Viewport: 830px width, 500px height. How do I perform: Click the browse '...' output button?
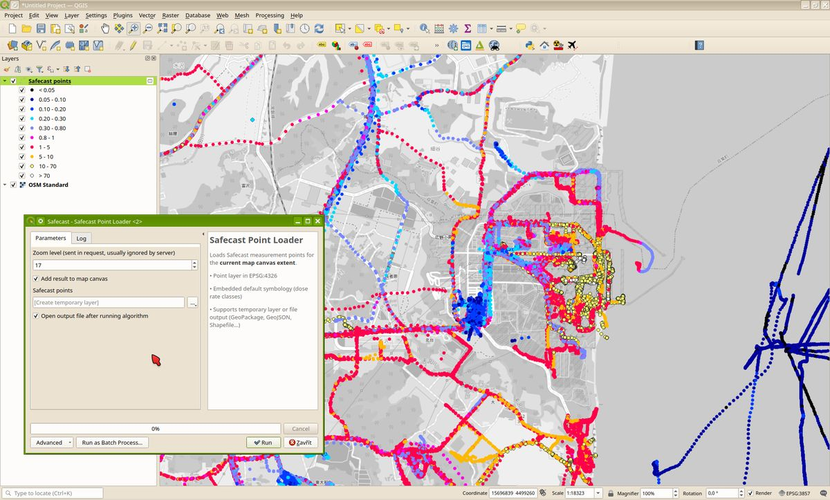point(192,303)
